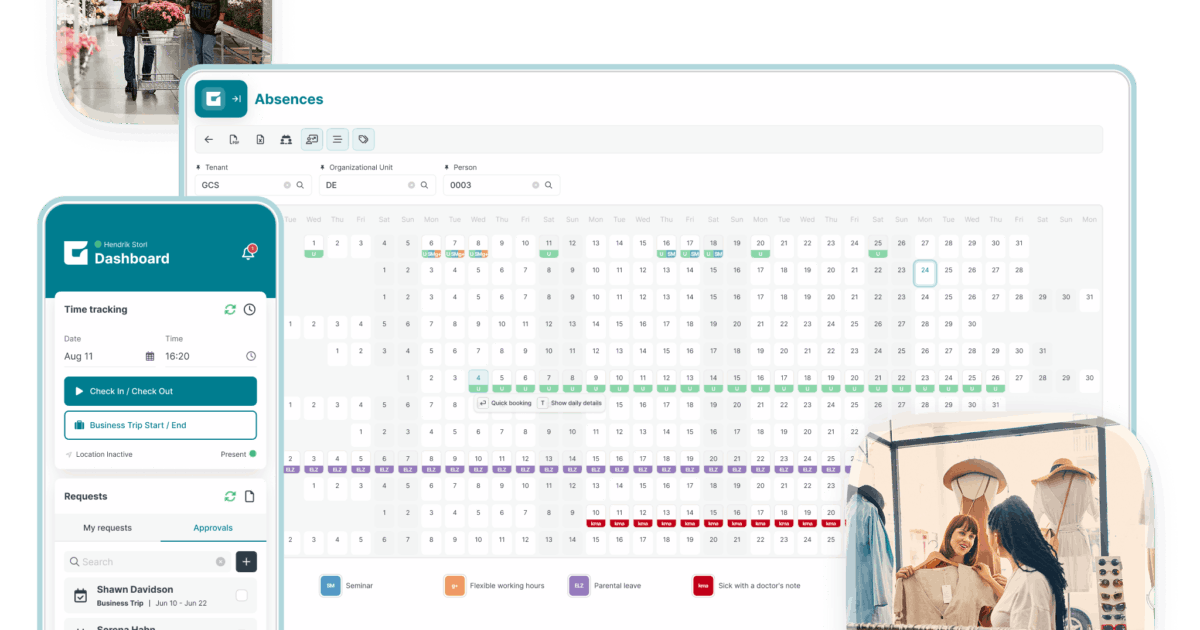
Task: Open notifications bell on Dashboard
Action: (248, 253)
